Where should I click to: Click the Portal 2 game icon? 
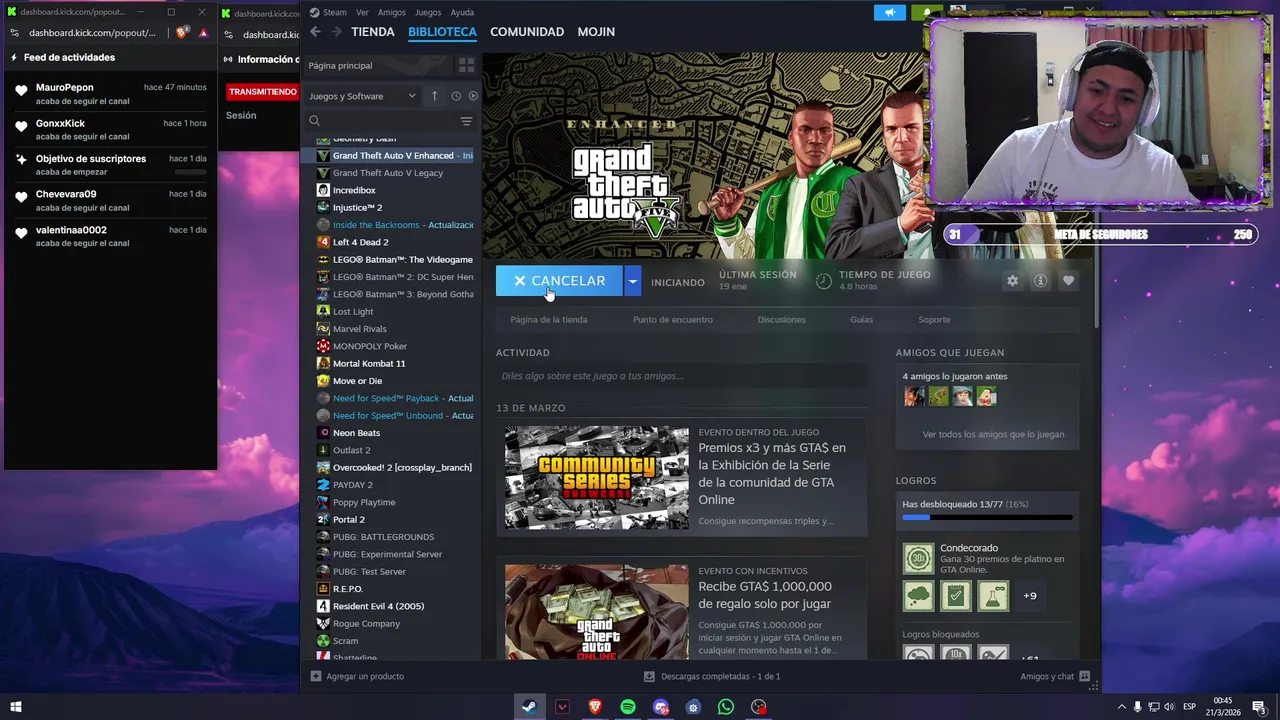click(323, 520)
